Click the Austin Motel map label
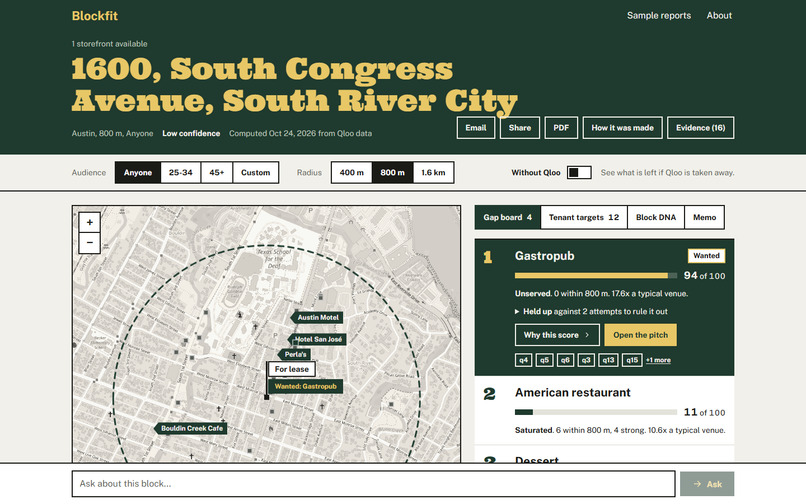806x504 pixels. click(x=317, y=317)
